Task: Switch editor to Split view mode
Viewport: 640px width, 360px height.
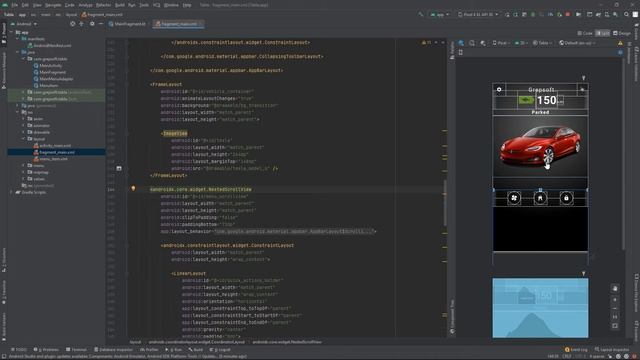Action: pos(602,33)
